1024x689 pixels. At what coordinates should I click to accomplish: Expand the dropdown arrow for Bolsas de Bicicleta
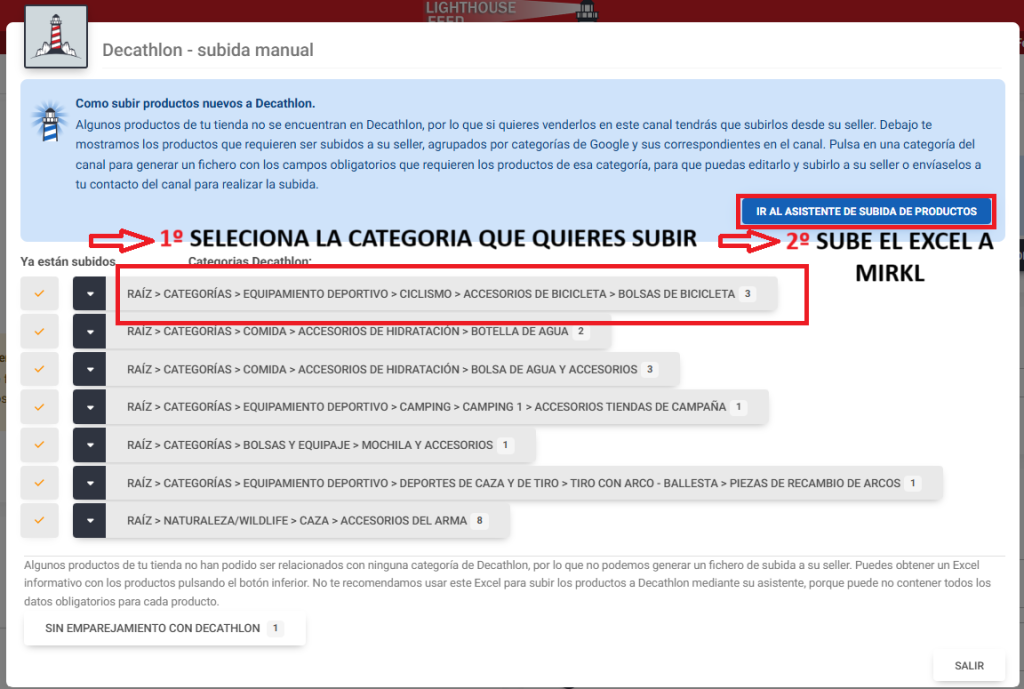point(89,294)
